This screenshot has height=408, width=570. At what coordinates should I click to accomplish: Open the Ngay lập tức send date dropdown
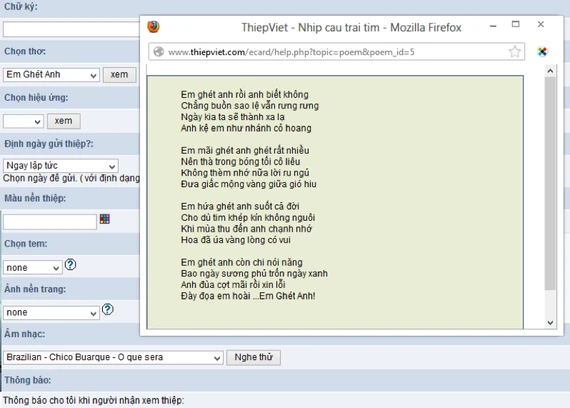pos(61,166)
